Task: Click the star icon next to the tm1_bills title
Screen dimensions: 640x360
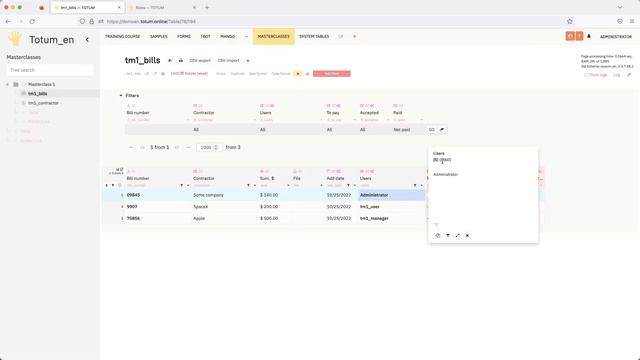Action: tap(170, 60)
